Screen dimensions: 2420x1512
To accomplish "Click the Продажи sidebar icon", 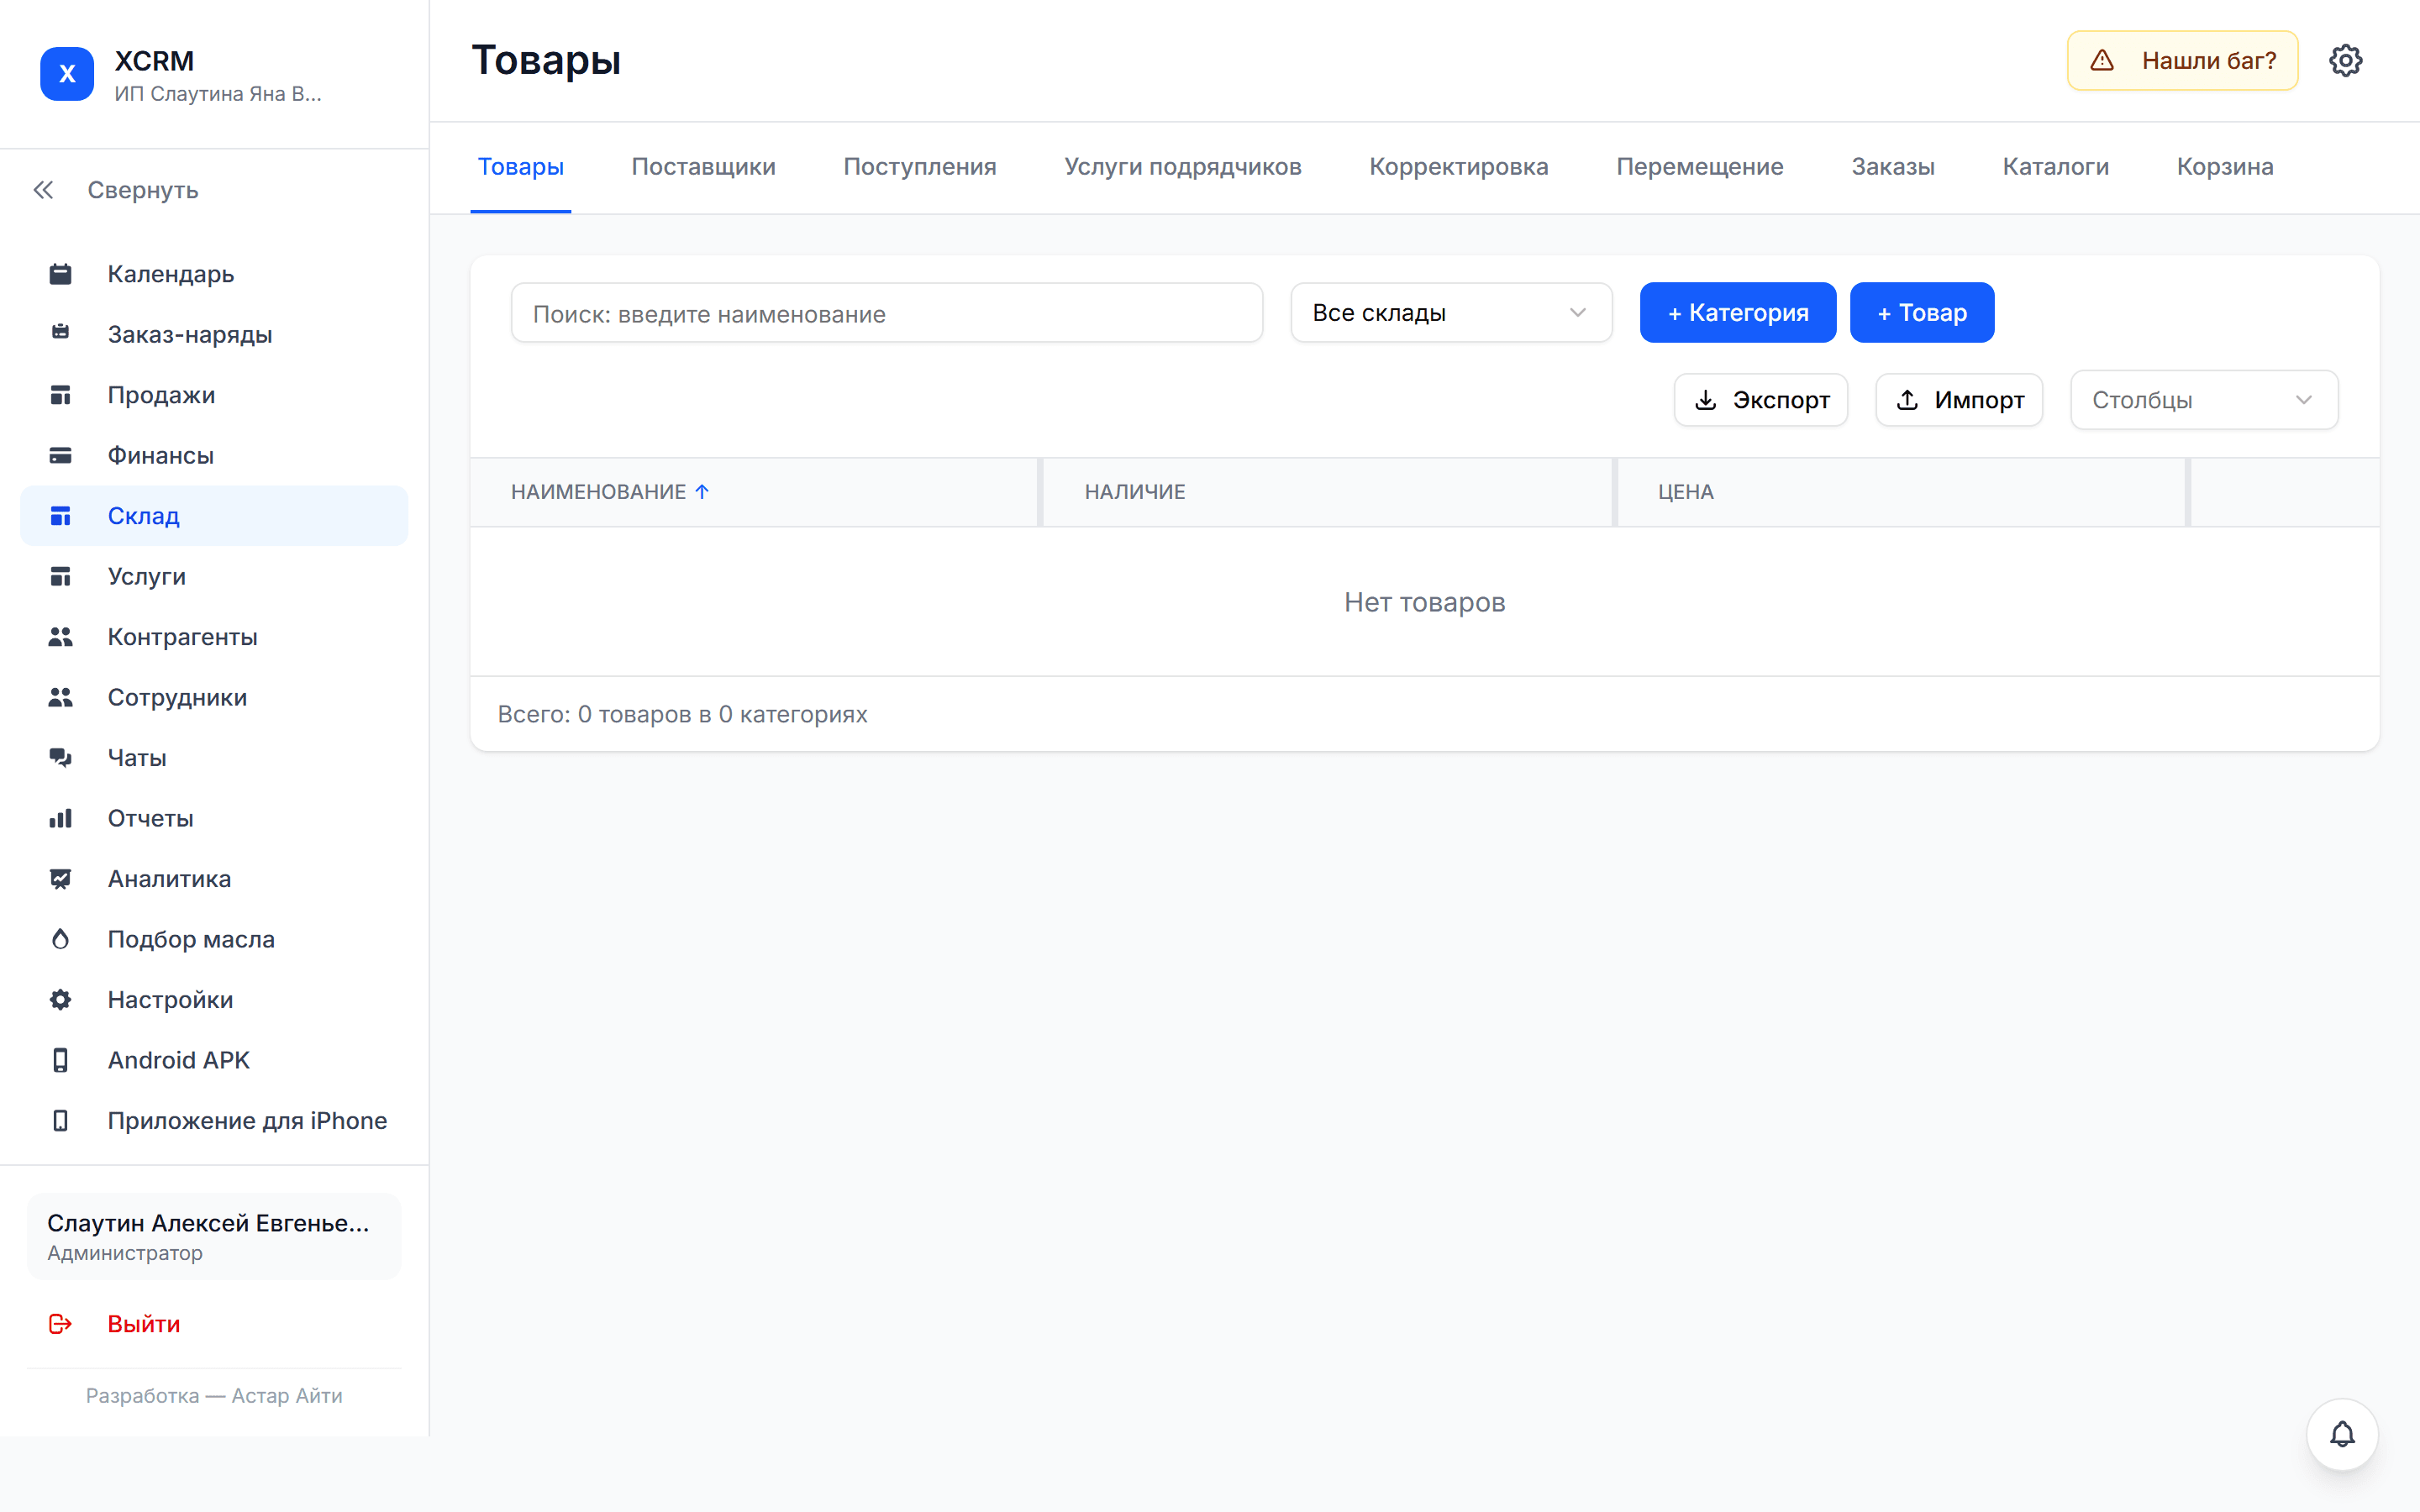I will [60, 395].
